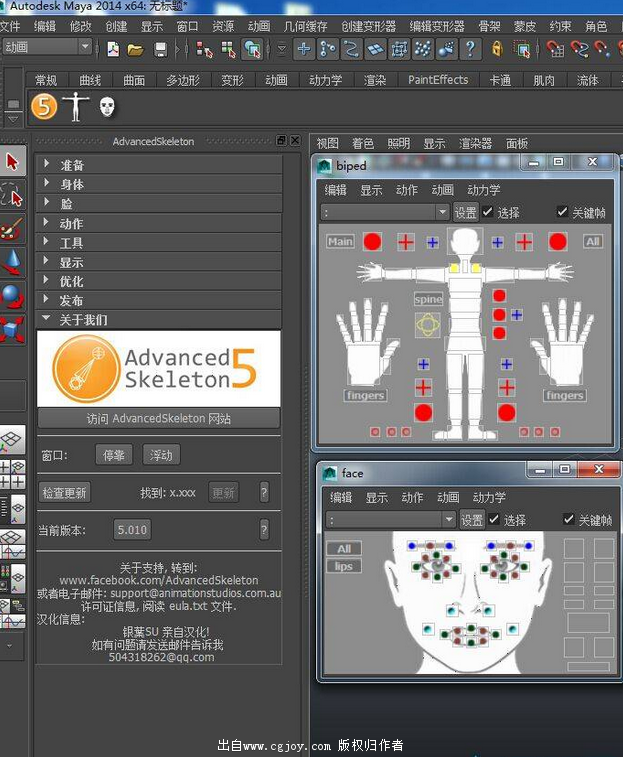Click the New Scene icon in the toolbar
The width and height of the screenshot is (623, 757).
pyautogui.click(x=113, y=49)
